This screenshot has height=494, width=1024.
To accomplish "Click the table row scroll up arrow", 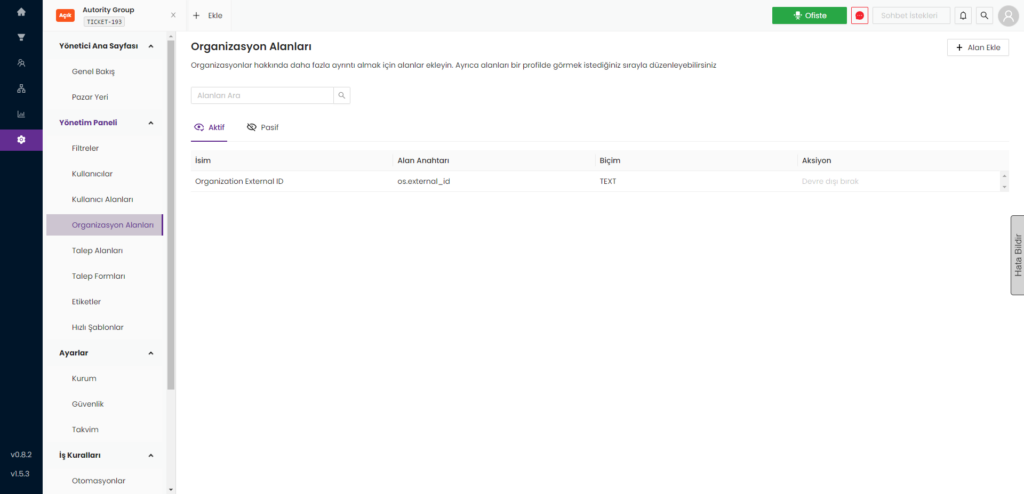I will tap(1004, 175).
